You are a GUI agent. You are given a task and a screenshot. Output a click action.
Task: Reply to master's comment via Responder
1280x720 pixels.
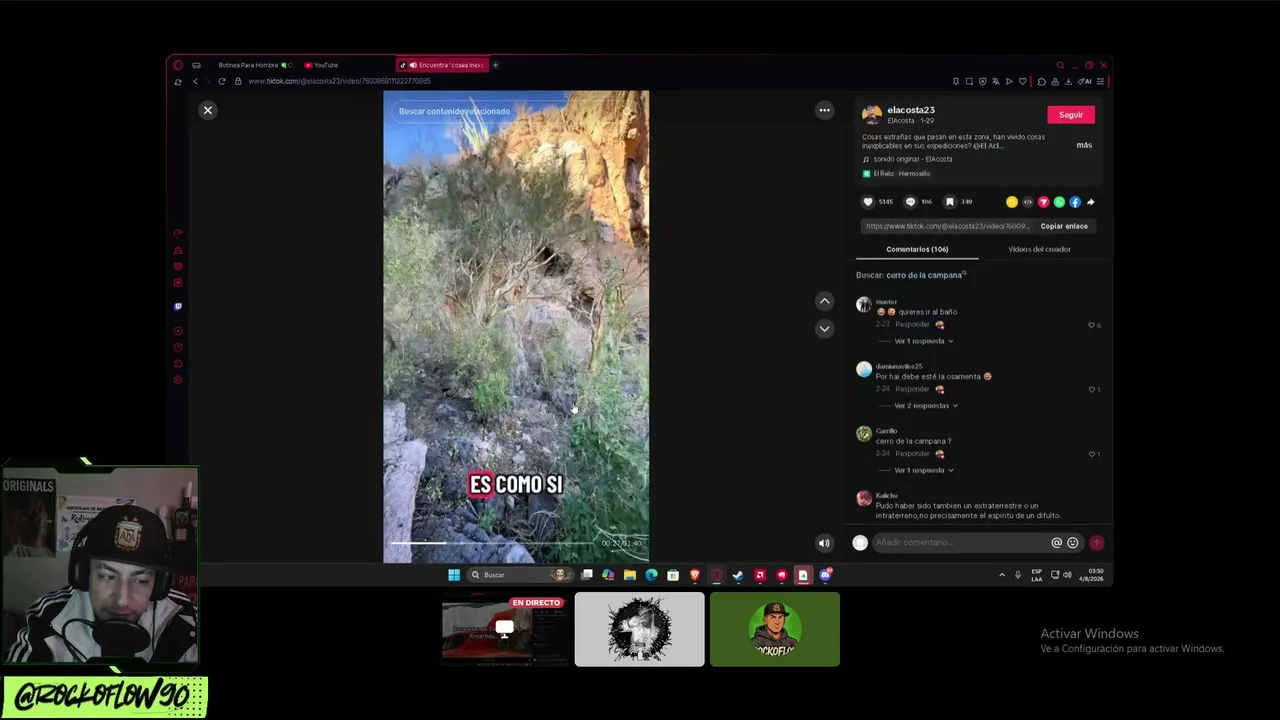point(913,325)
